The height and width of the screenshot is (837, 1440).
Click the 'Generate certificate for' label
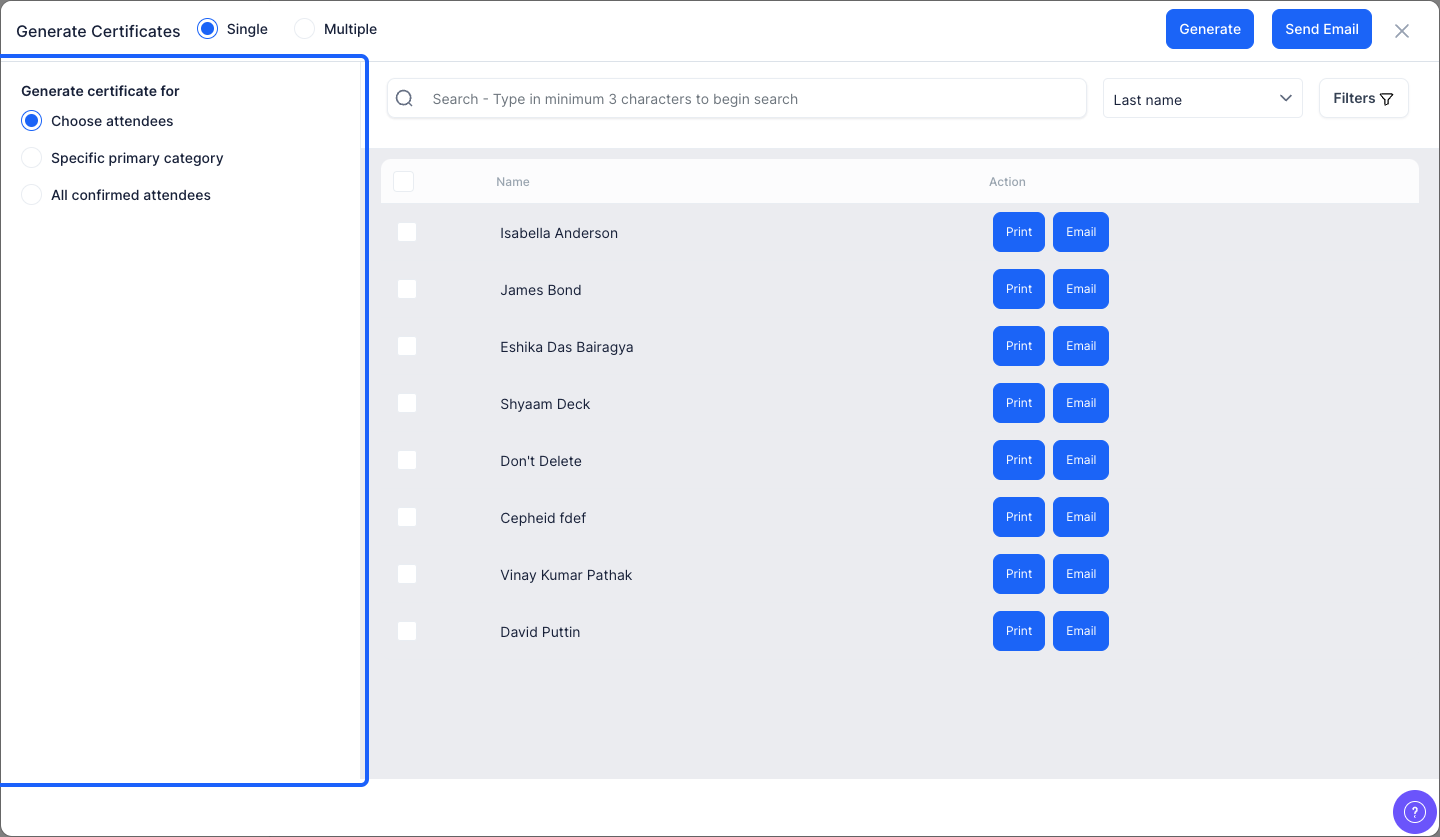point(100,91)
